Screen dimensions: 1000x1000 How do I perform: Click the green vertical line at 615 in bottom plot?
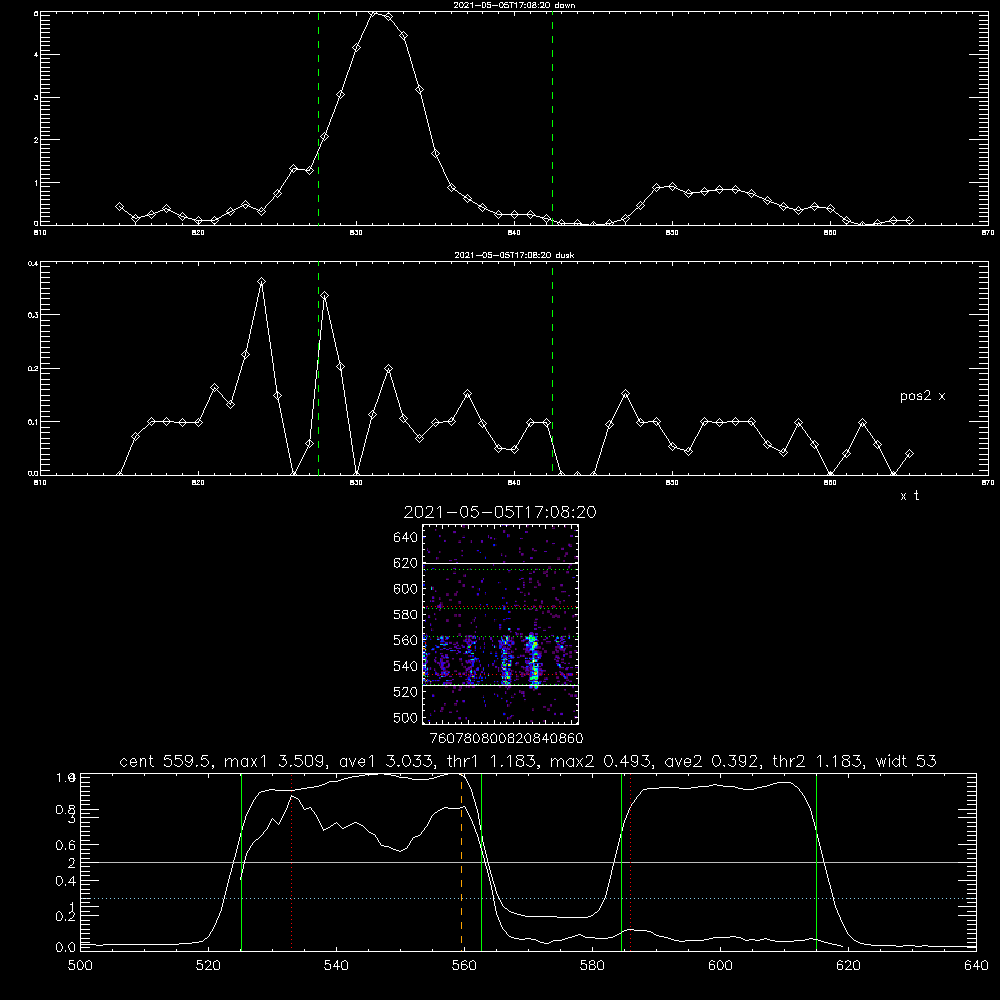click(816, 862)
